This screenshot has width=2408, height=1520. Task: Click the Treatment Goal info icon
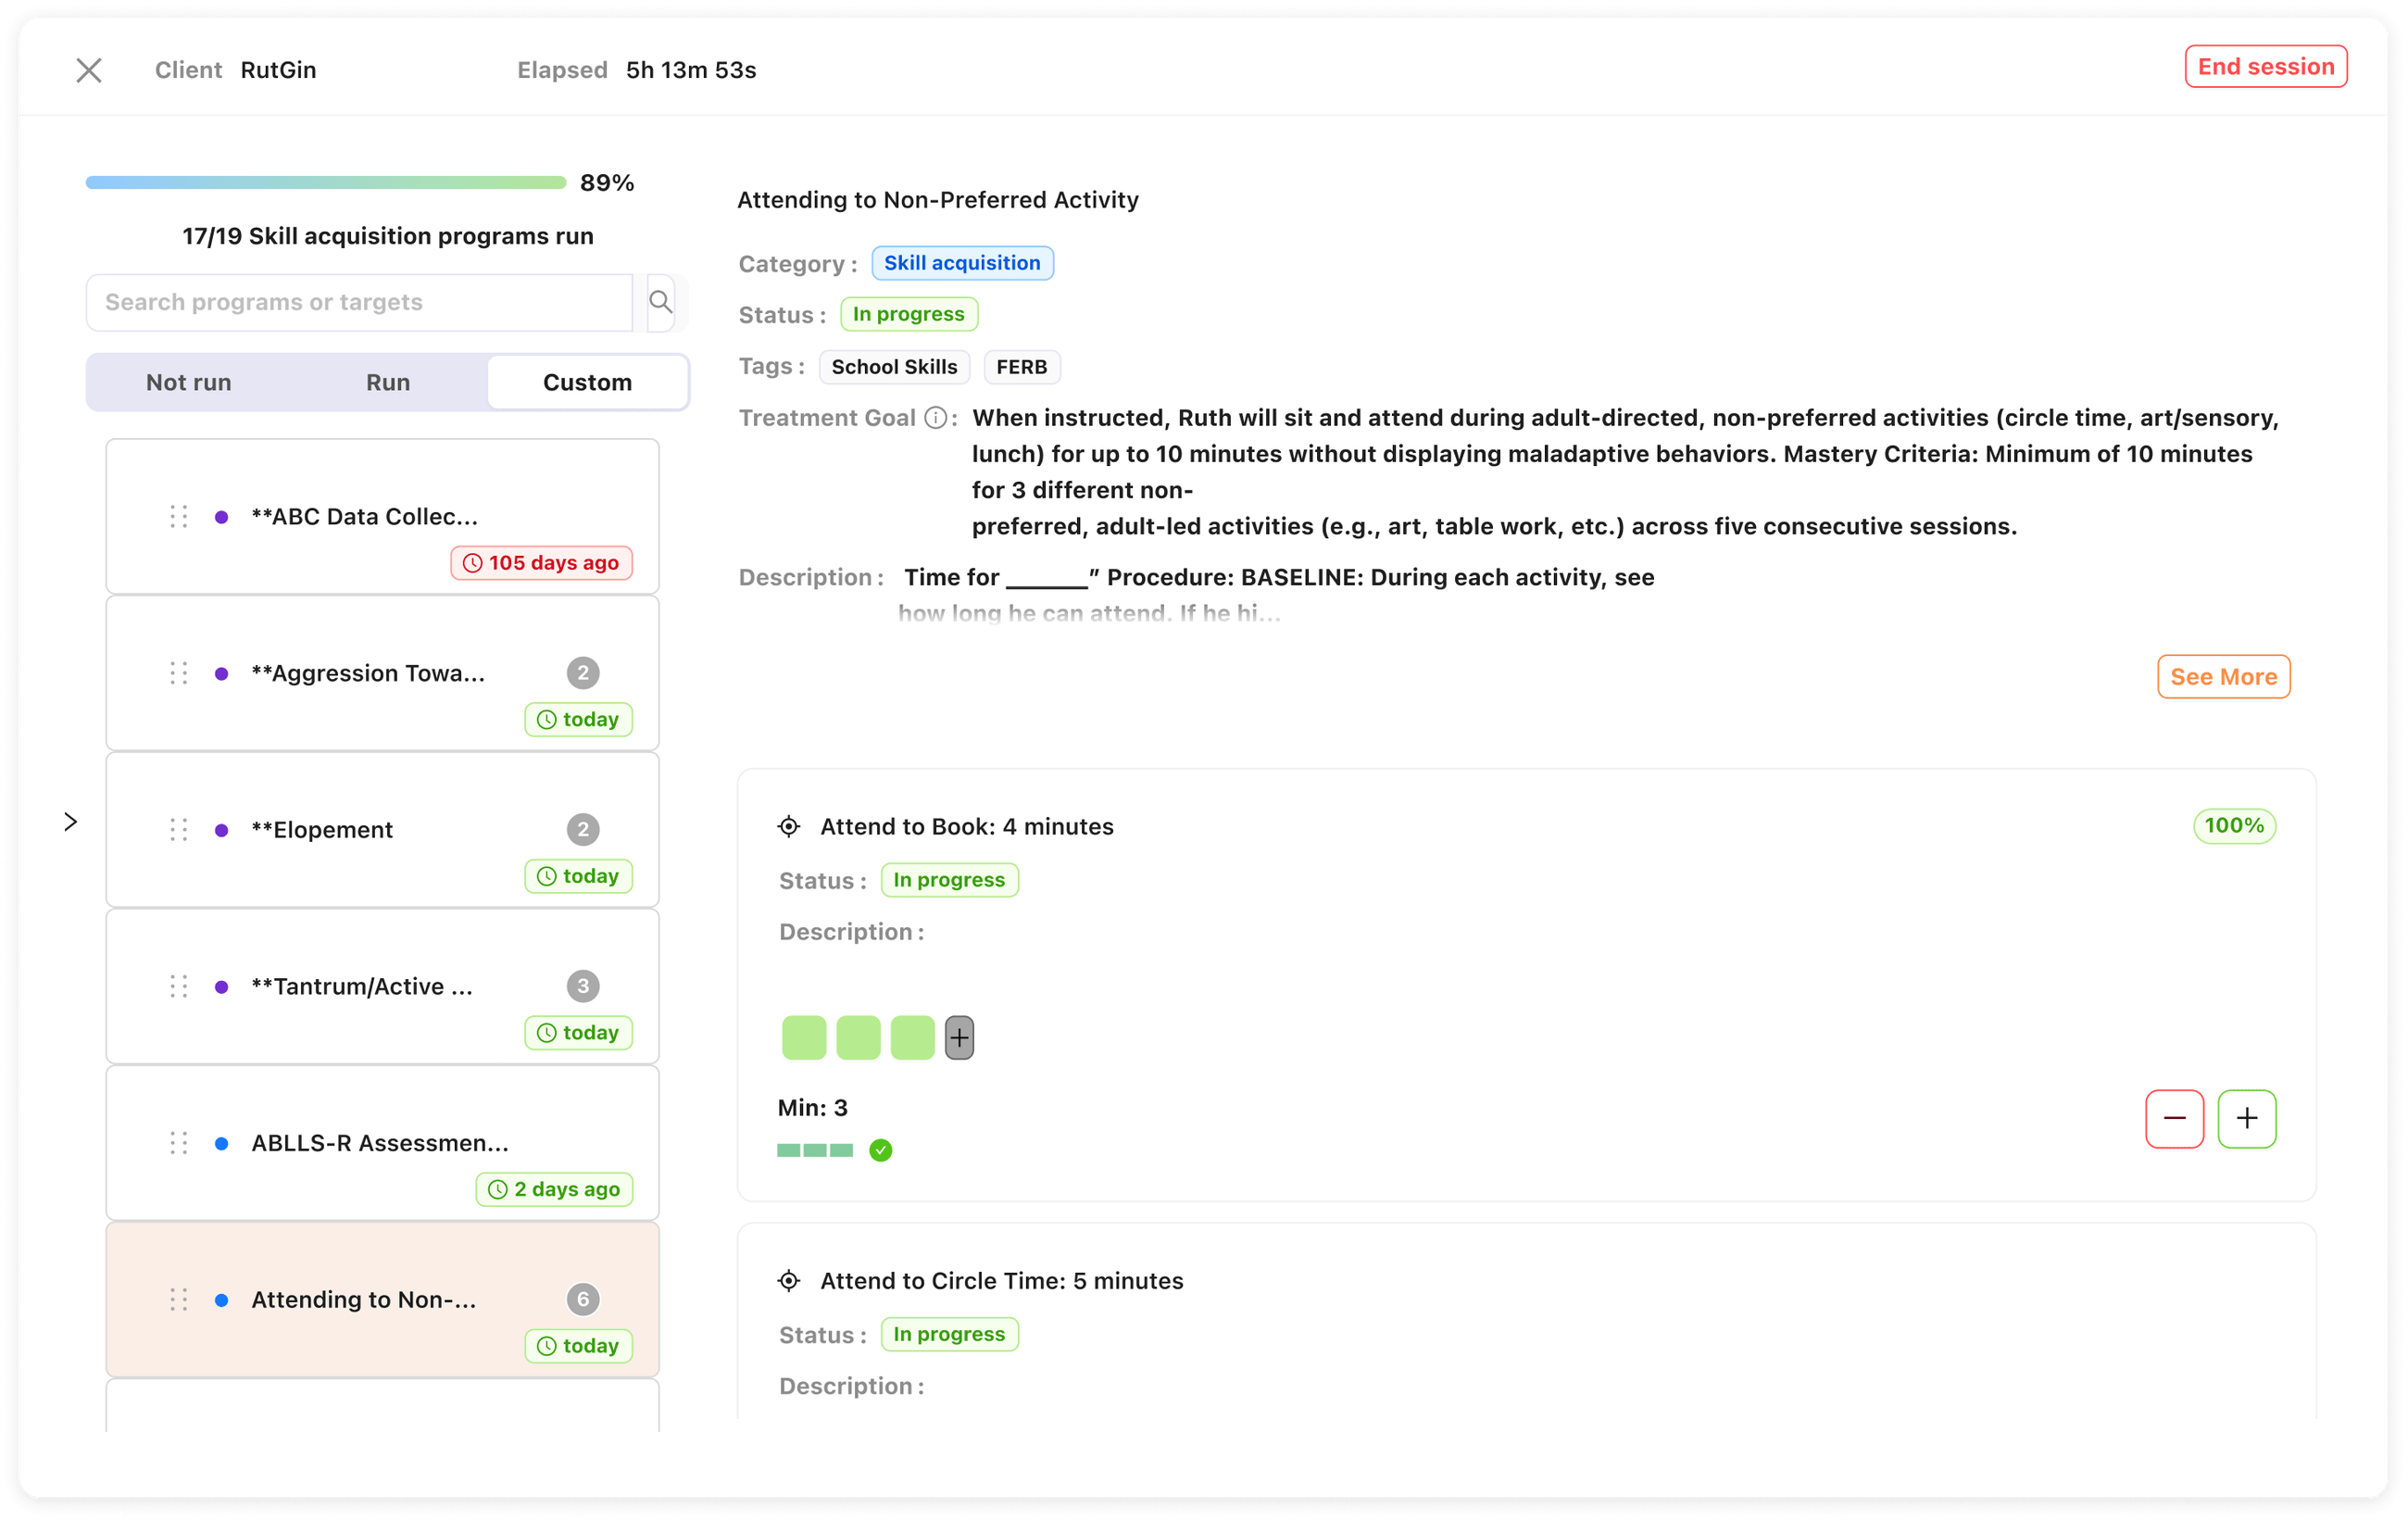click(x=935, y=418)
